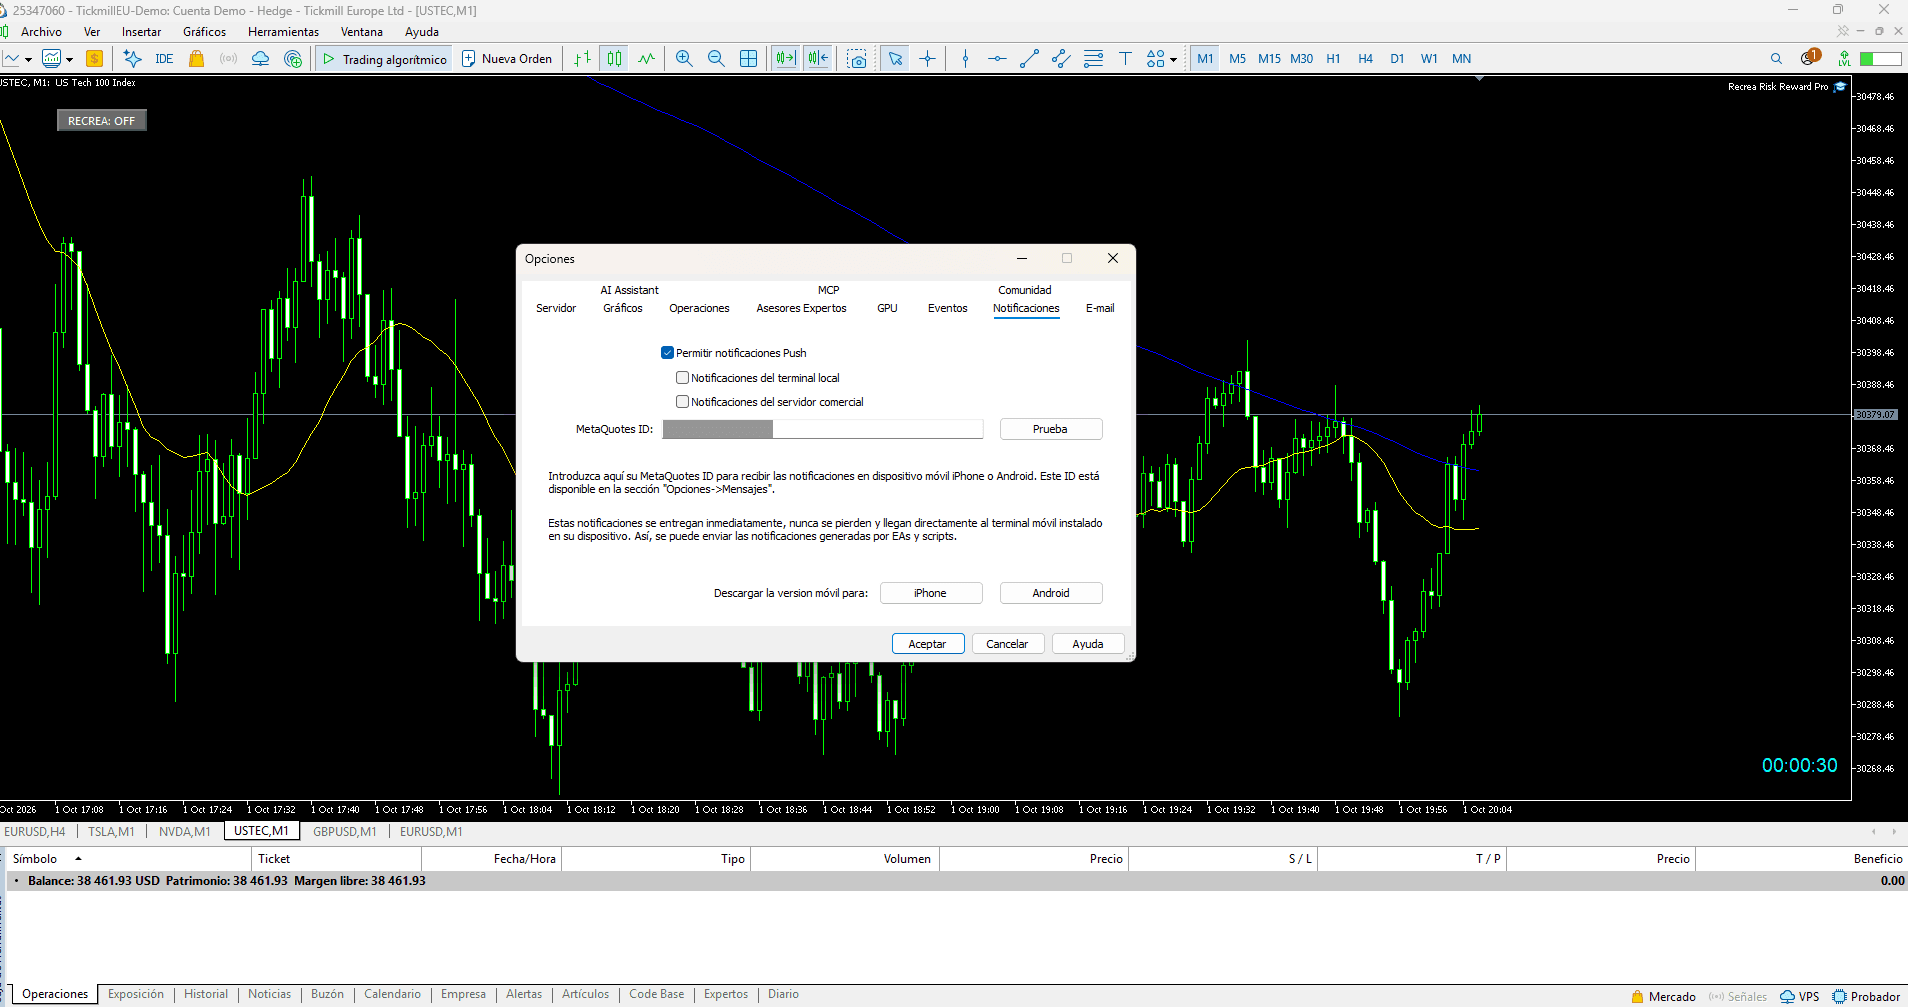The image size is (1908, 1007).
Task: Expand the shapes objects dropdown arrow
Action: (x=1173, y=60)
